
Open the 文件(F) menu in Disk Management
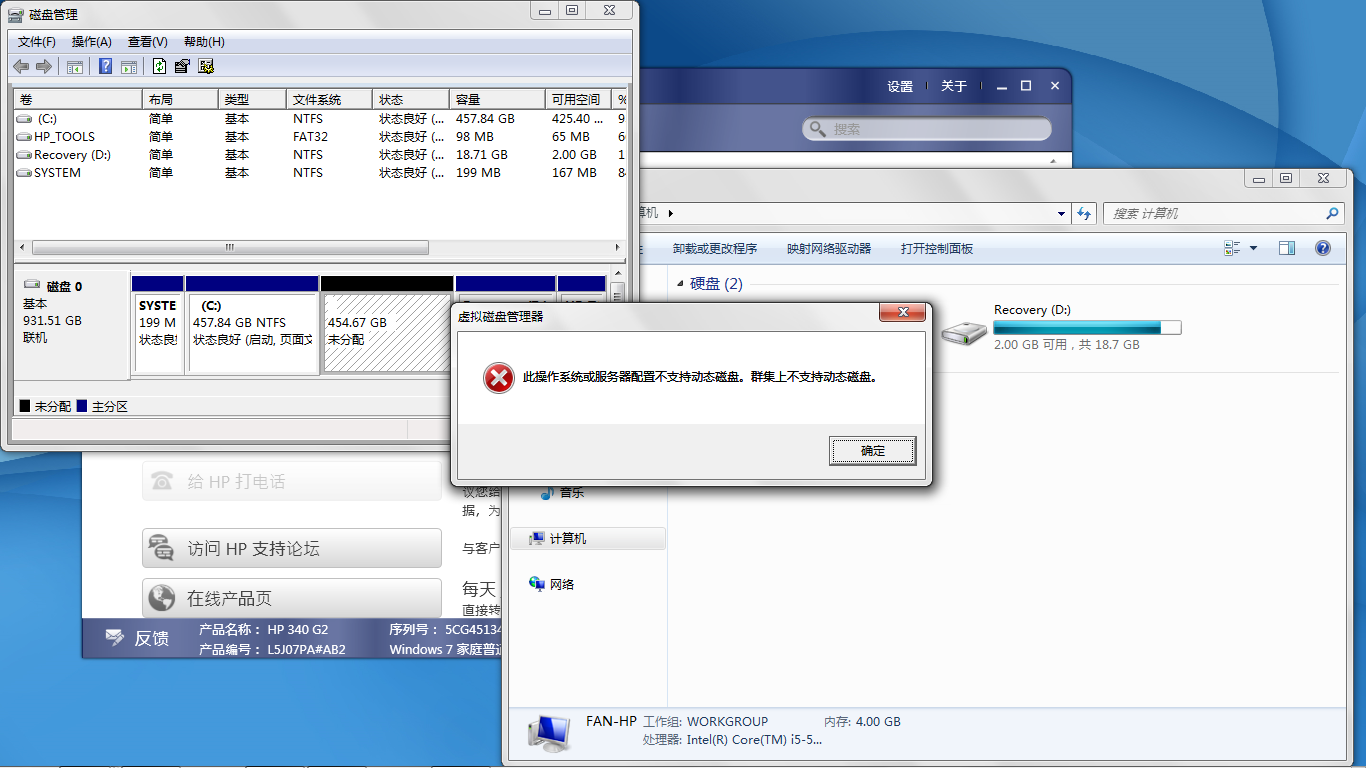[x=37, y=42]
